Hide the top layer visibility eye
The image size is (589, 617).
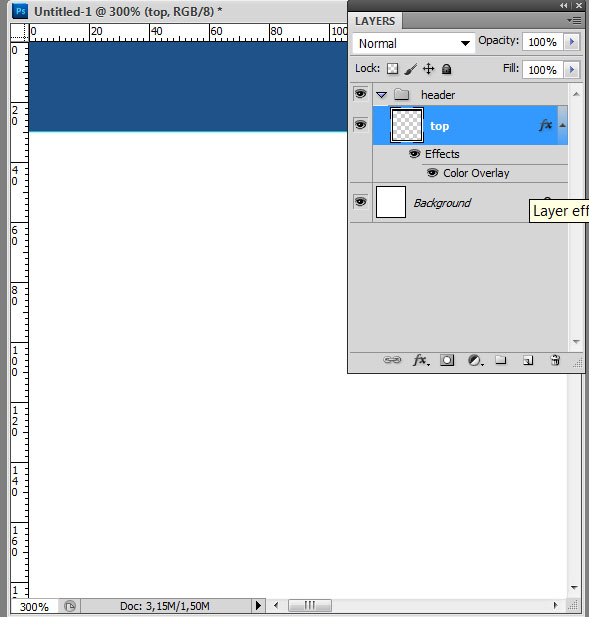[360, 125]
